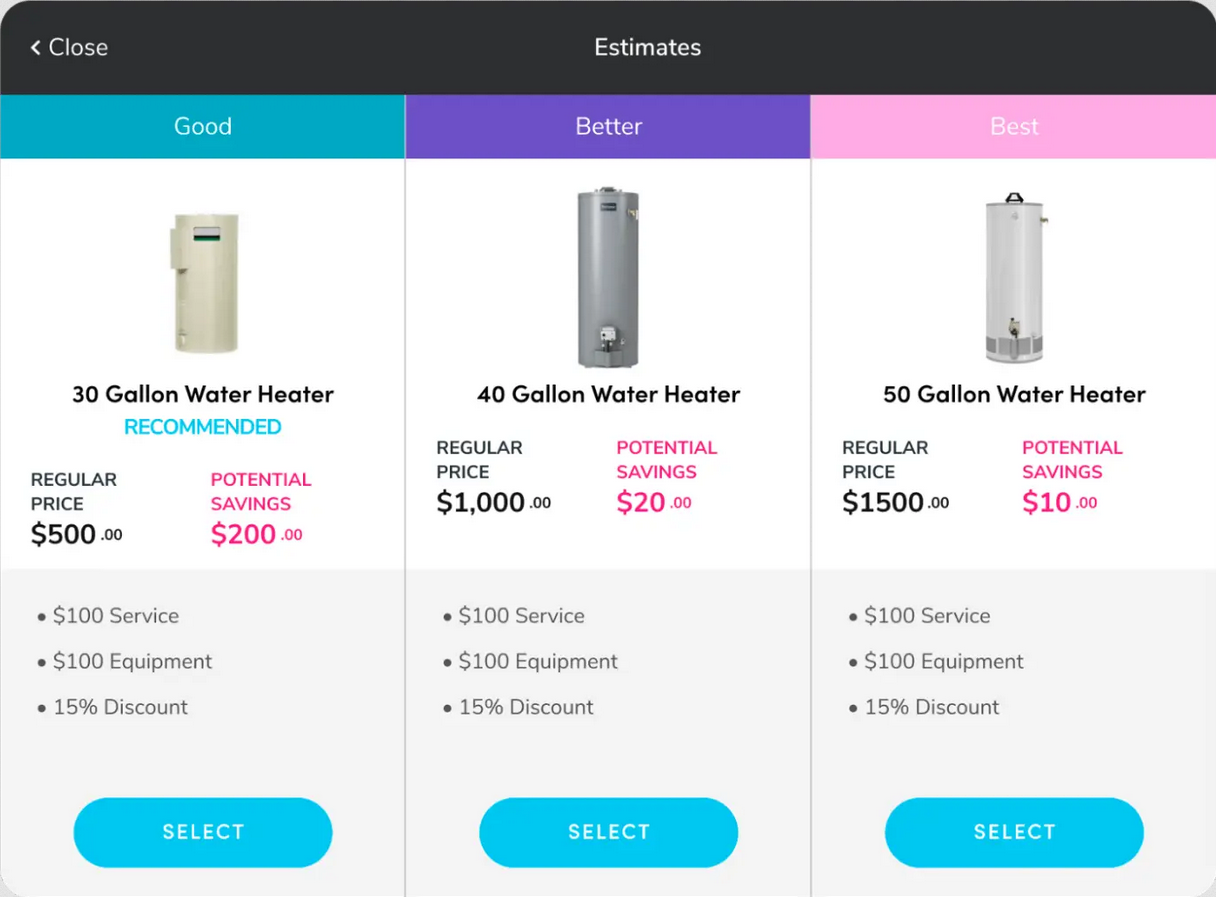Click the RECOMMENDED label under the Good option
The image size is (1216, 897).
(x=203, y=427)
